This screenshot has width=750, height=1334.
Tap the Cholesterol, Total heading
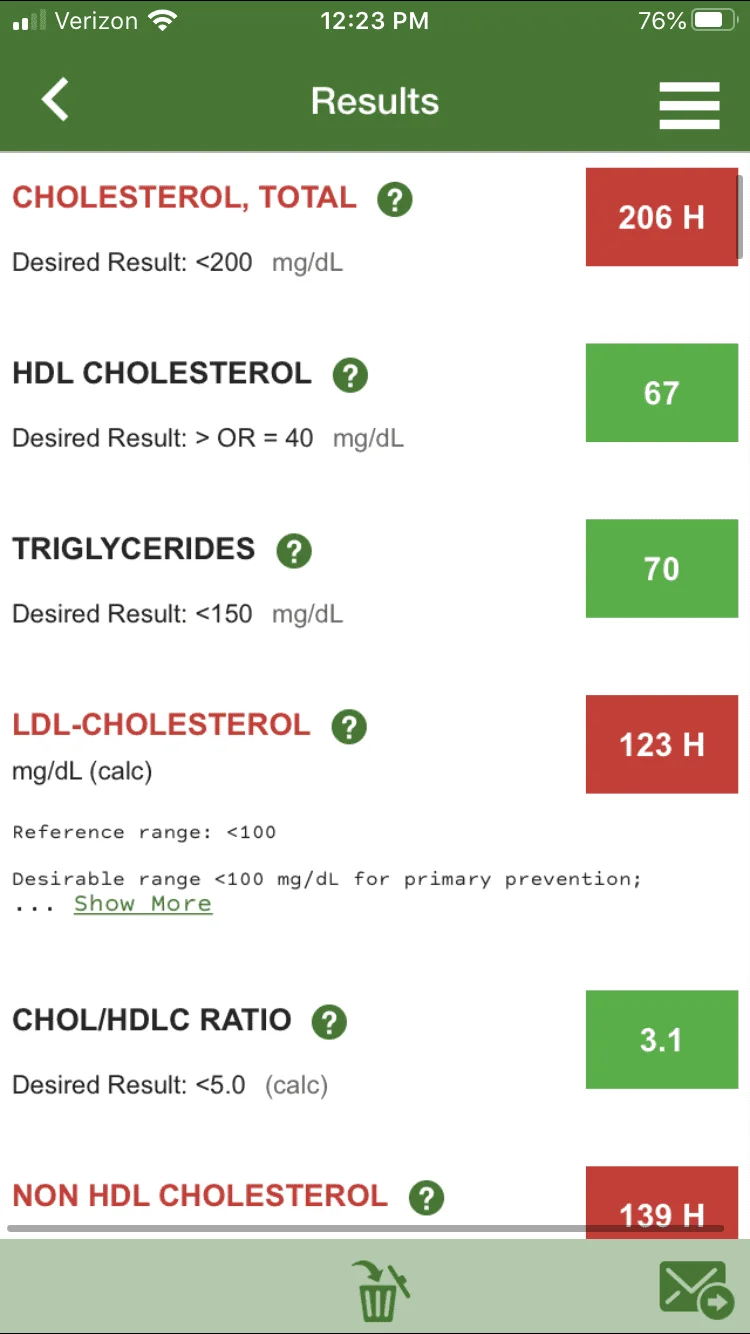[184, 197]
